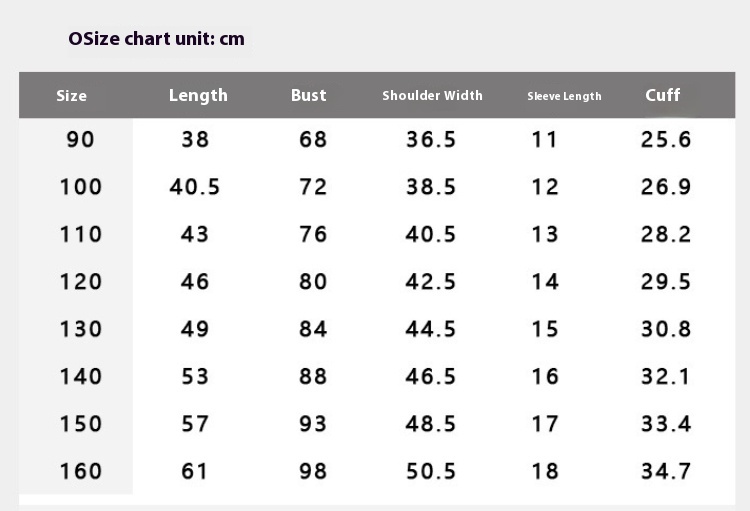The height and width of the screenshot is (511, 750).
Task: Click the "Size chart unit: cm" title
Action: pyautogui.click(x=156, y=39)
